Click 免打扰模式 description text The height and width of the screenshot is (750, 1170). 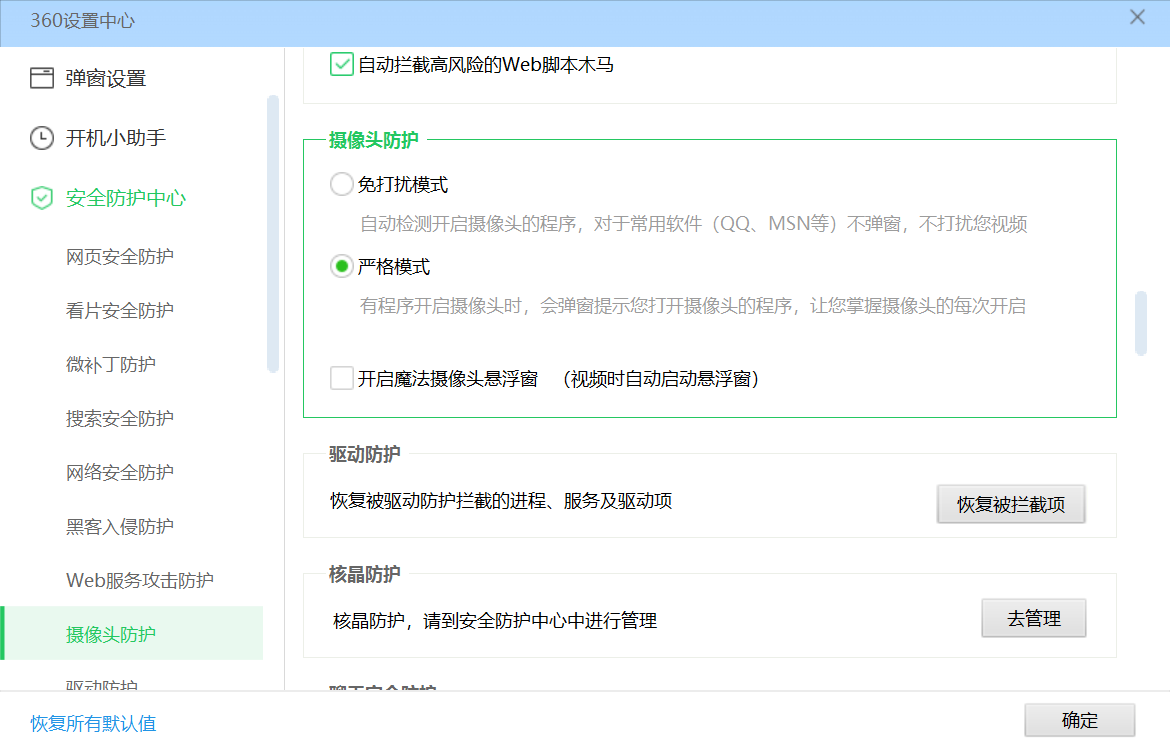click(693, 224)
